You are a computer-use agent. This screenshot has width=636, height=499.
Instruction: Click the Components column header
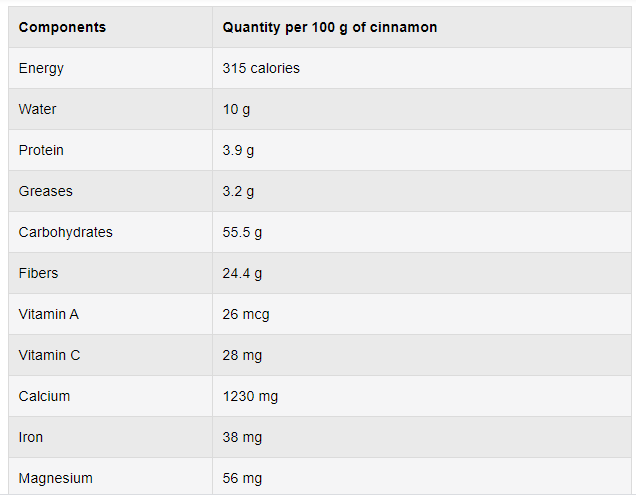[x=62, y=27]
